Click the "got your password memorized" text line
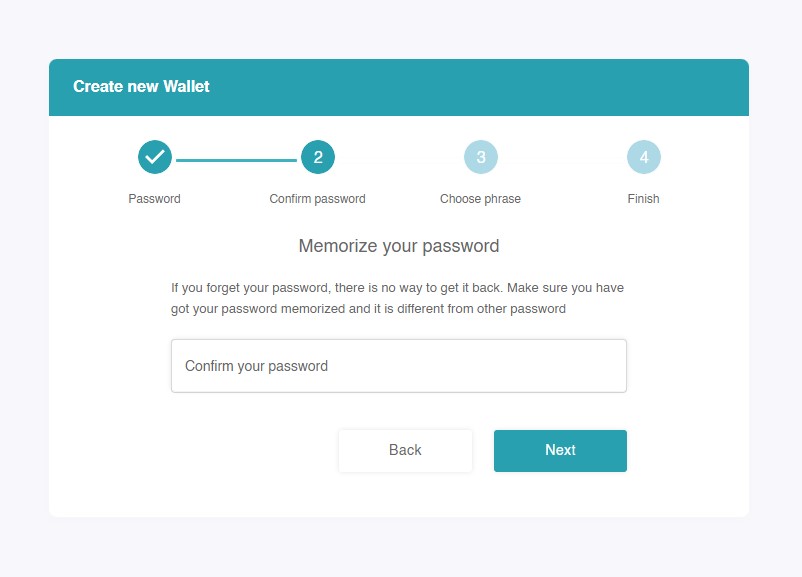This screenshot has height=577, width=802. tap(368, 309)
